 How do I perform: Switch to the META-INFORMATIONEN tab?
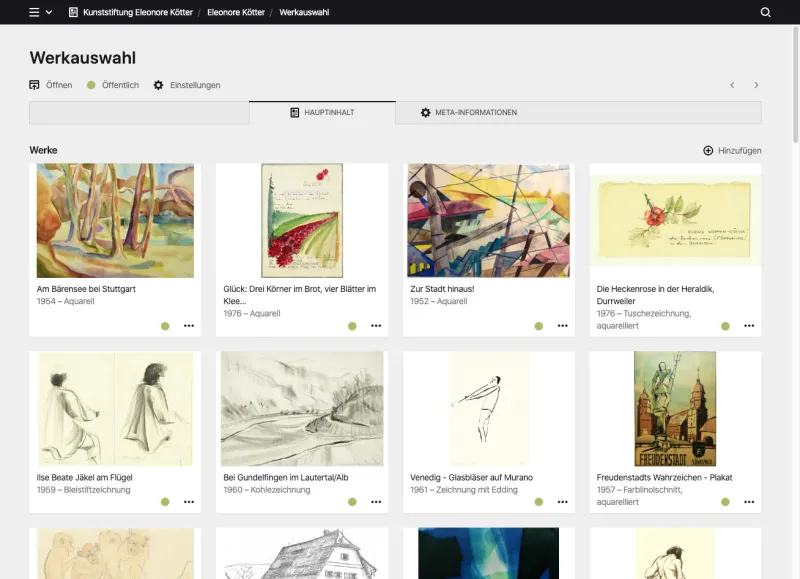470,113
